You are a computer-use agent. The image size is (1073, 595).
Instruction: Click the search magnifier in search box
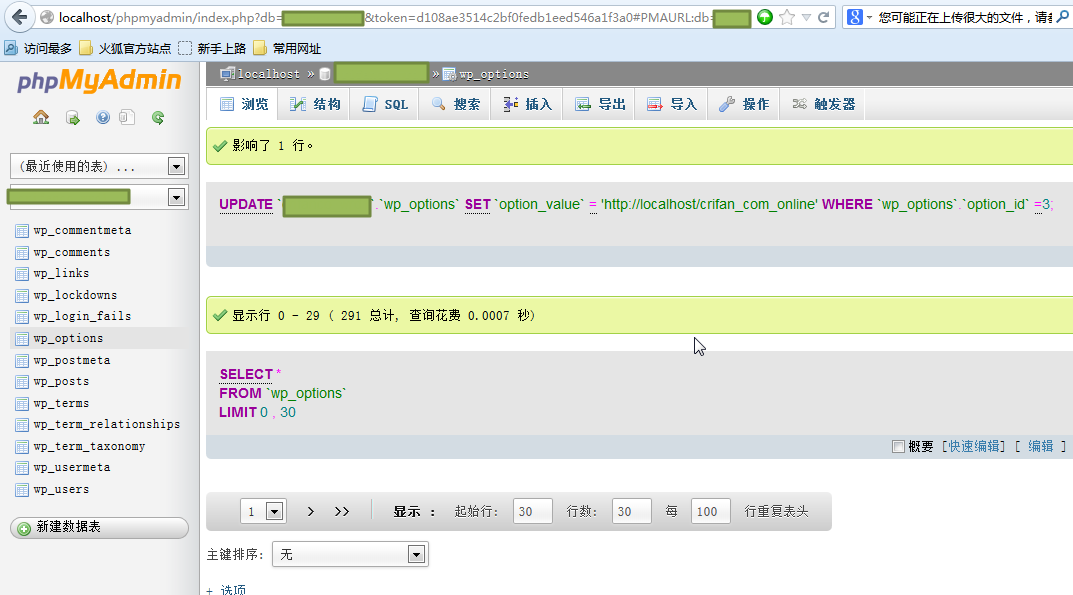pos(1063,17)
